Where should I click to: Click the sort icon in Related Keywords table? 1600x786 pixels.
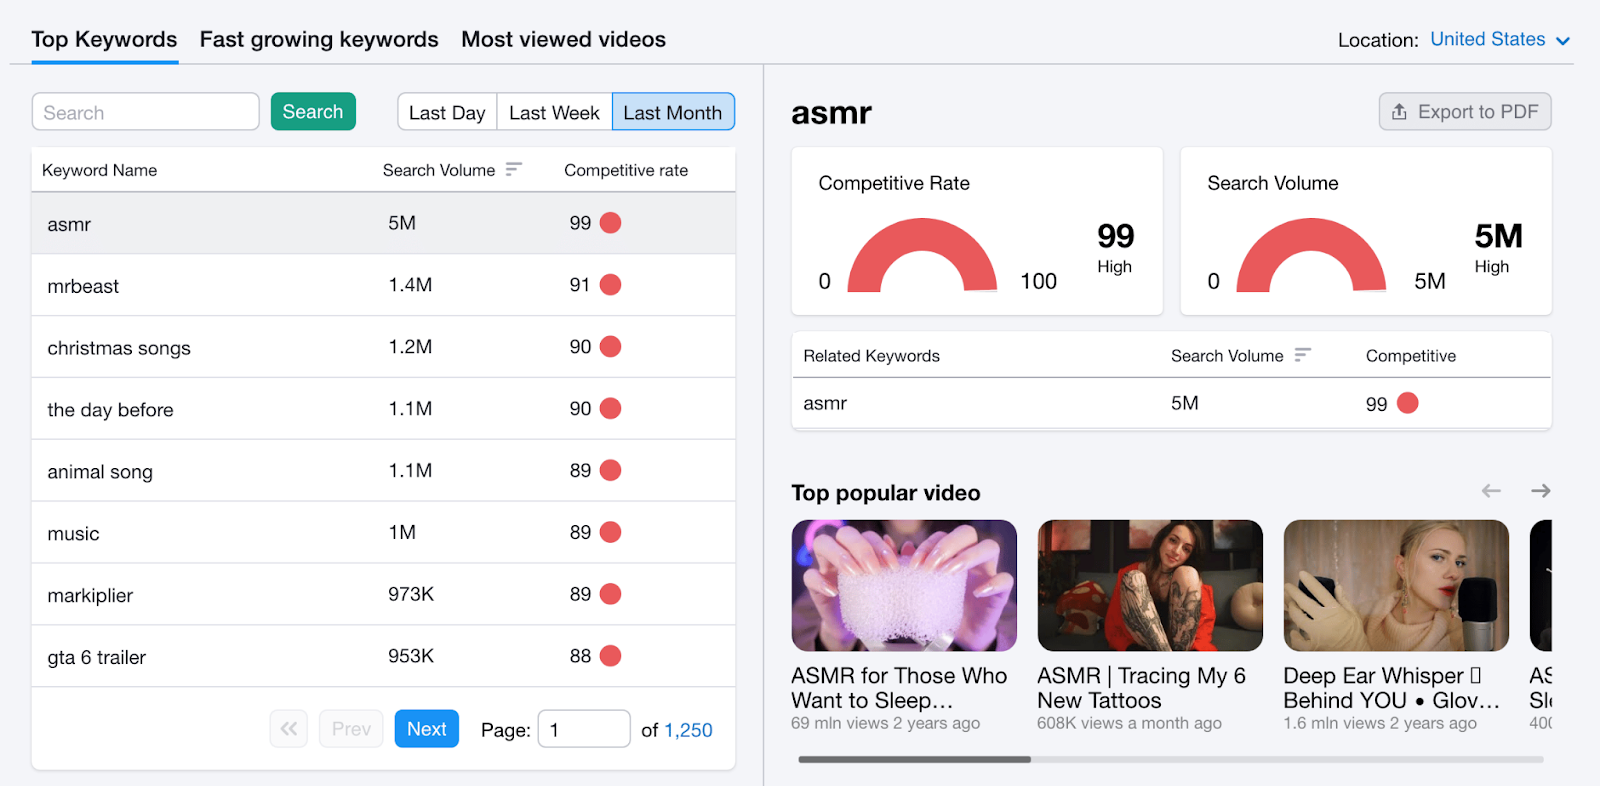1302,355
